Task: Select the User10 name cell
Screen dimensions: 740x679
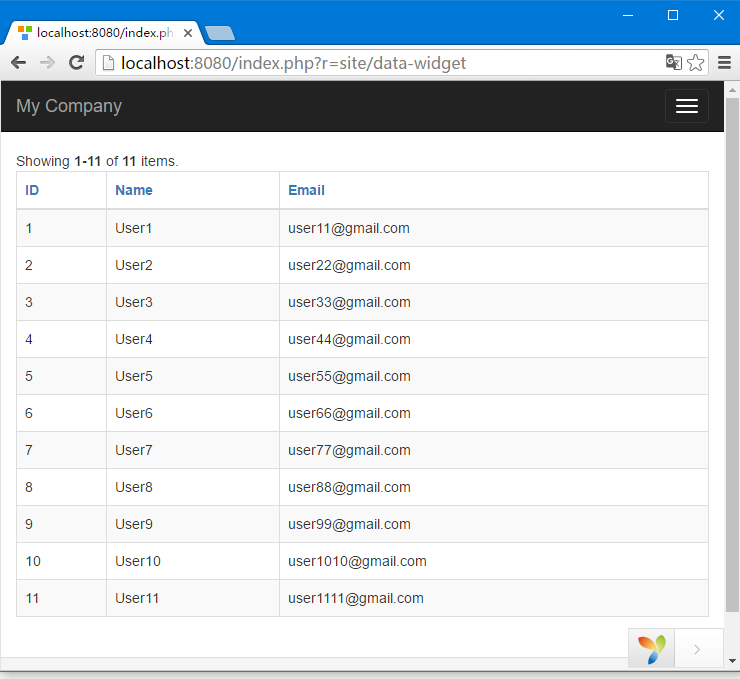Action: (x=193, y=562)
